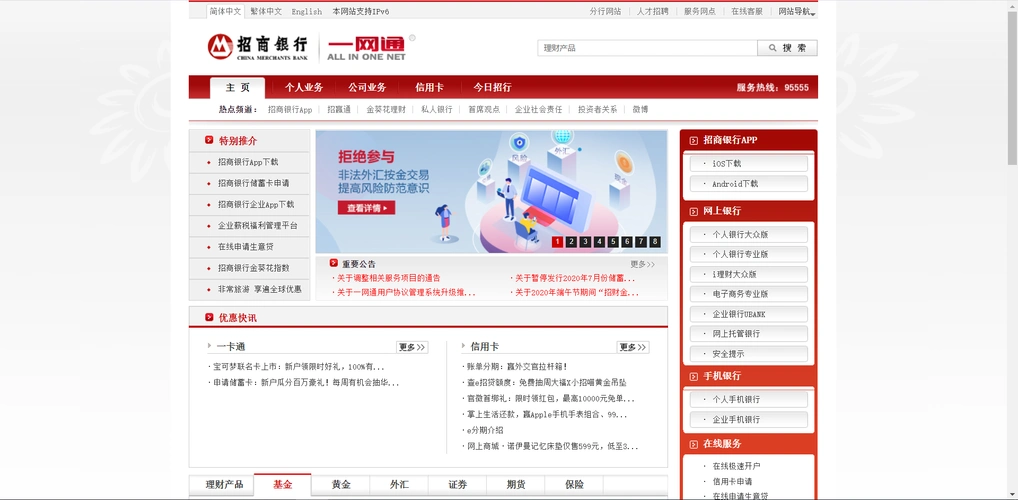The height and width of the screenshot is (500, 1018).
Task: Go to banner slide 2
Action: click(x=571, y=242)
